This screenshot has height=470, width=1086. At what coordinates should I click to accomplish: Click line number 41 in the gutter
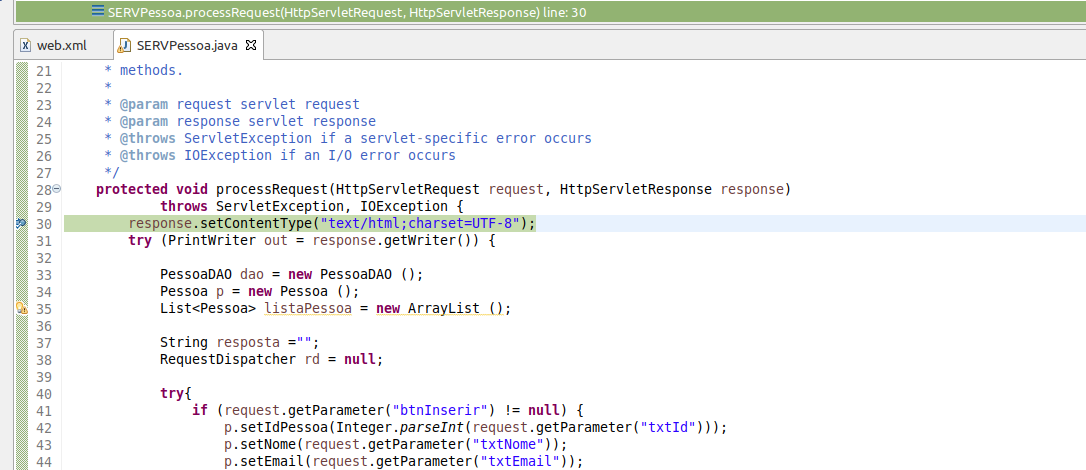tap(44, 410)
